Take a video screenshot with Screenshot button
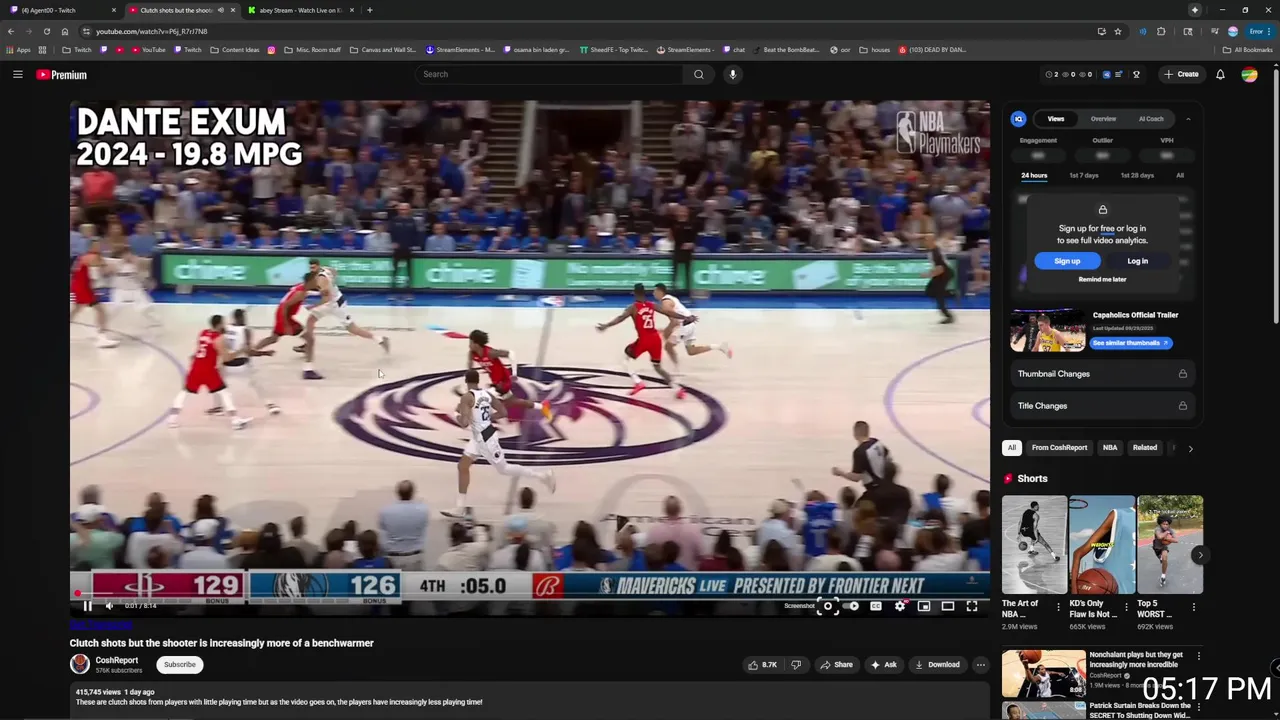Viewport: 1280px width, 720px height. [827, 606]
